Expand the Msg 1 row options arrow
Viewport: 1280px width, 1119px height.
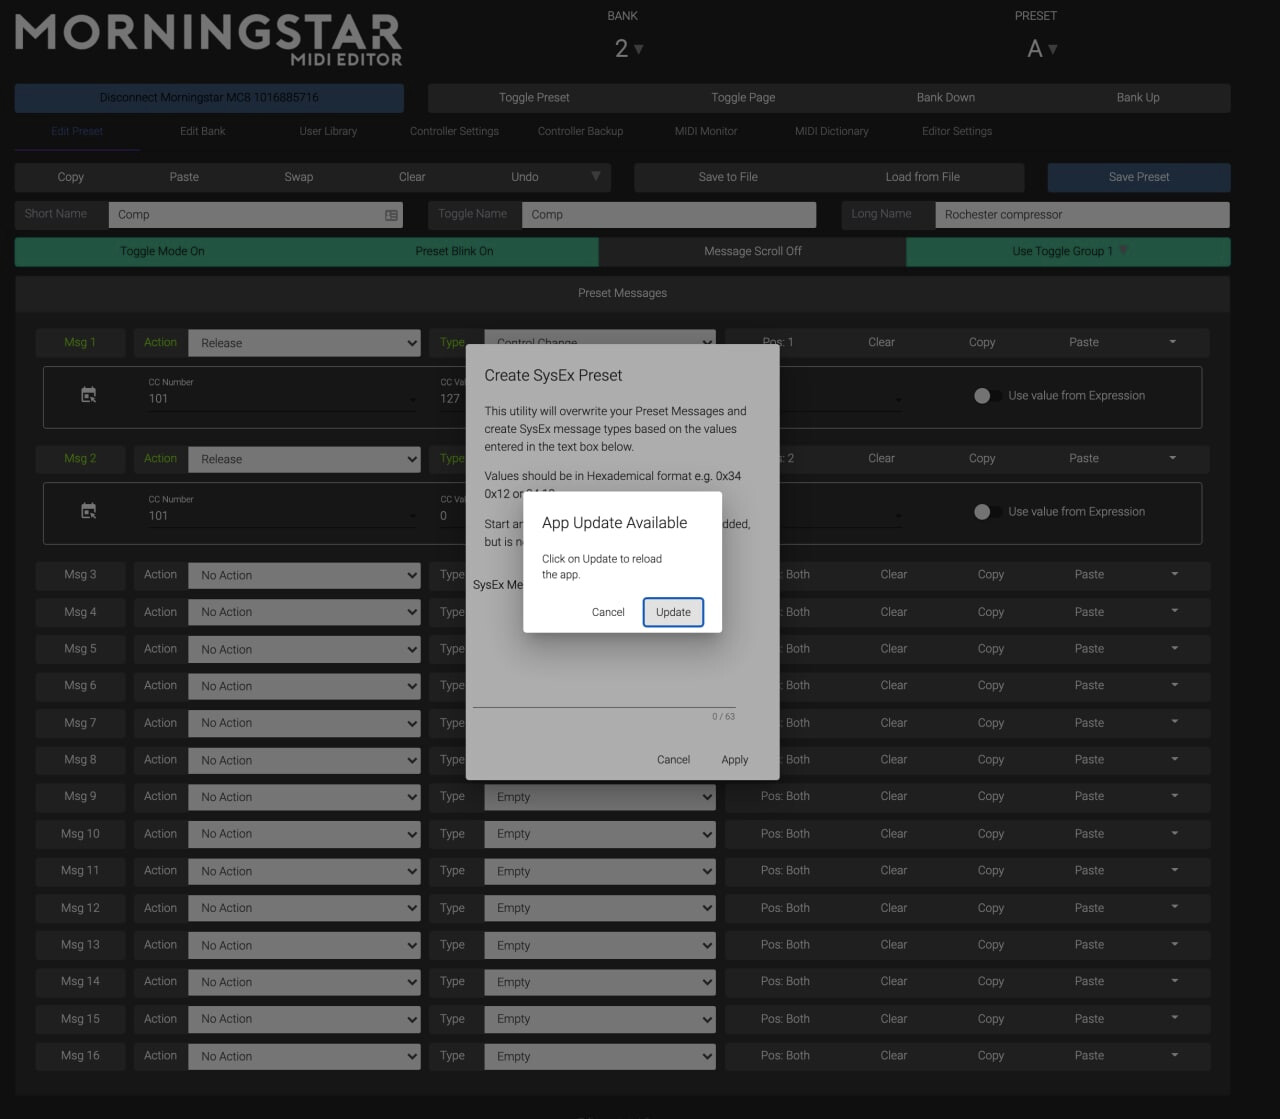click(1173, 342)
